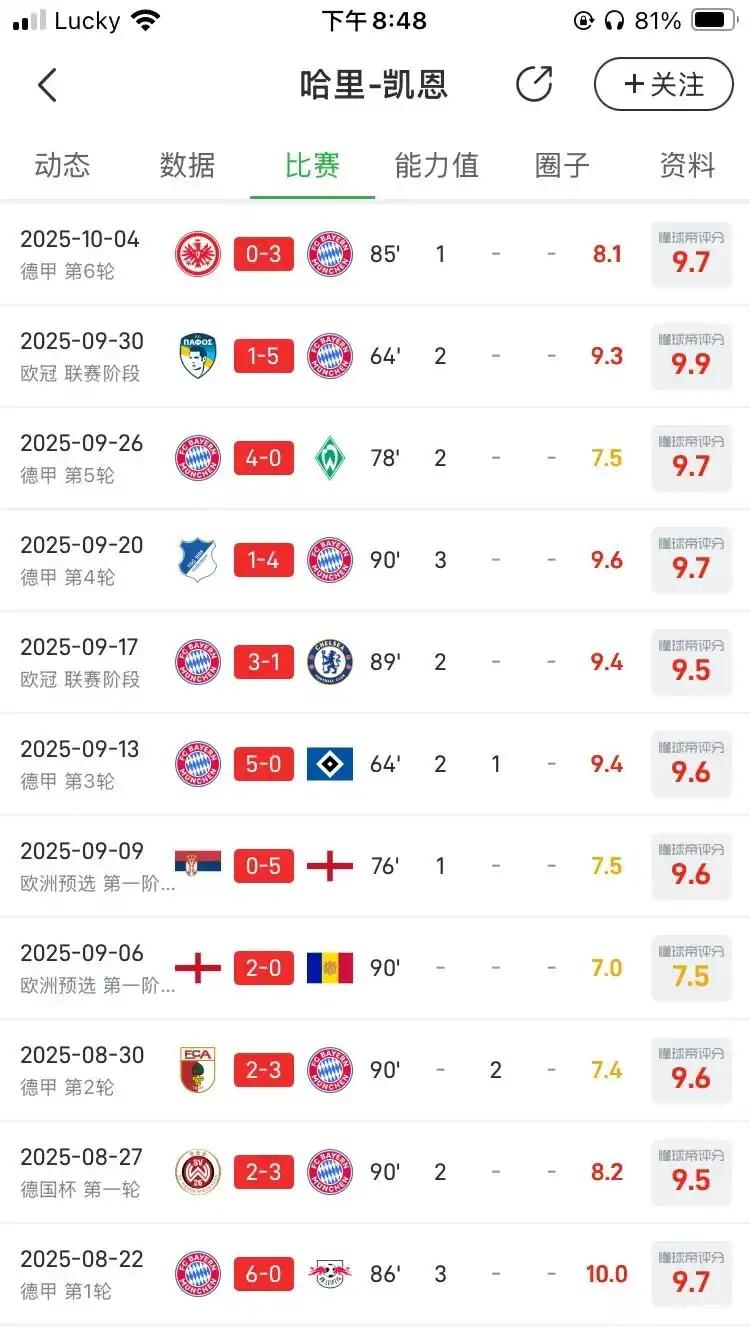Image resolution: width=750 pixels, height=1334 pixels.
Task: Tap the 9.9 rating box for 2025-09-30
Action: pos(691,356)
